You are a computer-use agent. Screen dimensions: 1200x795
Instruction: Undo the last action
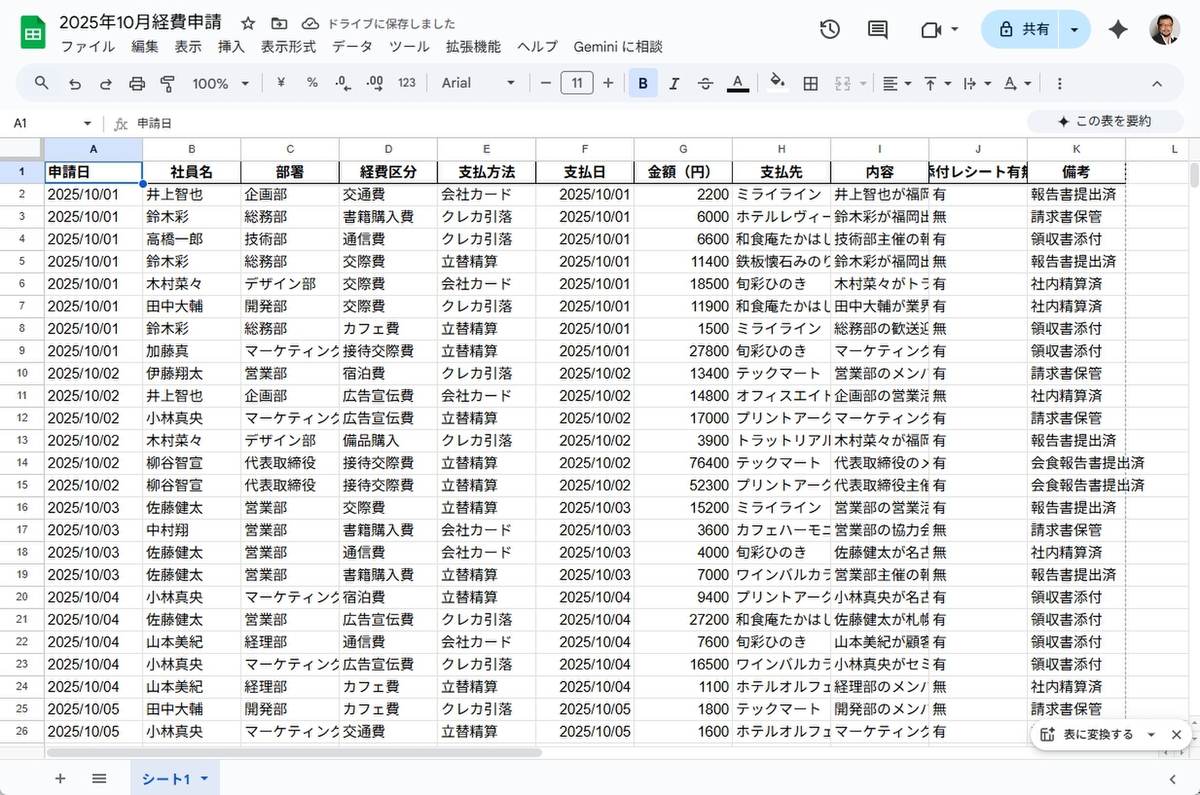(x=75, y=83)
